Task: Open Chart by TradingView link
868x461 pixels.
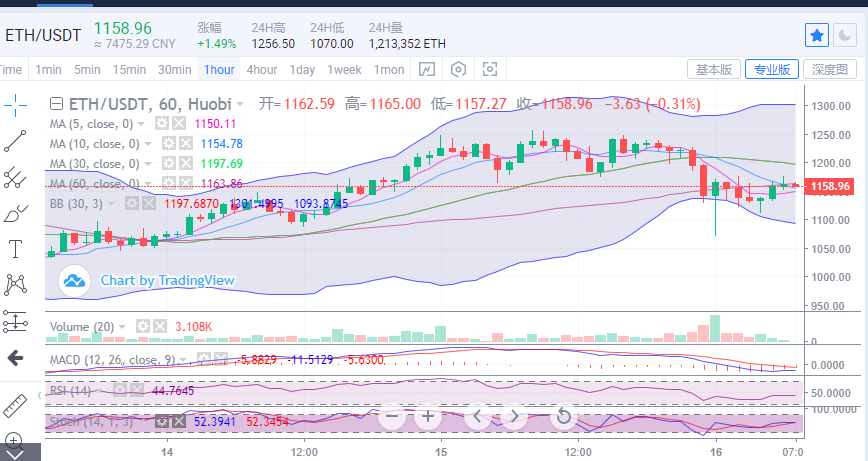Action: [167, 281]
